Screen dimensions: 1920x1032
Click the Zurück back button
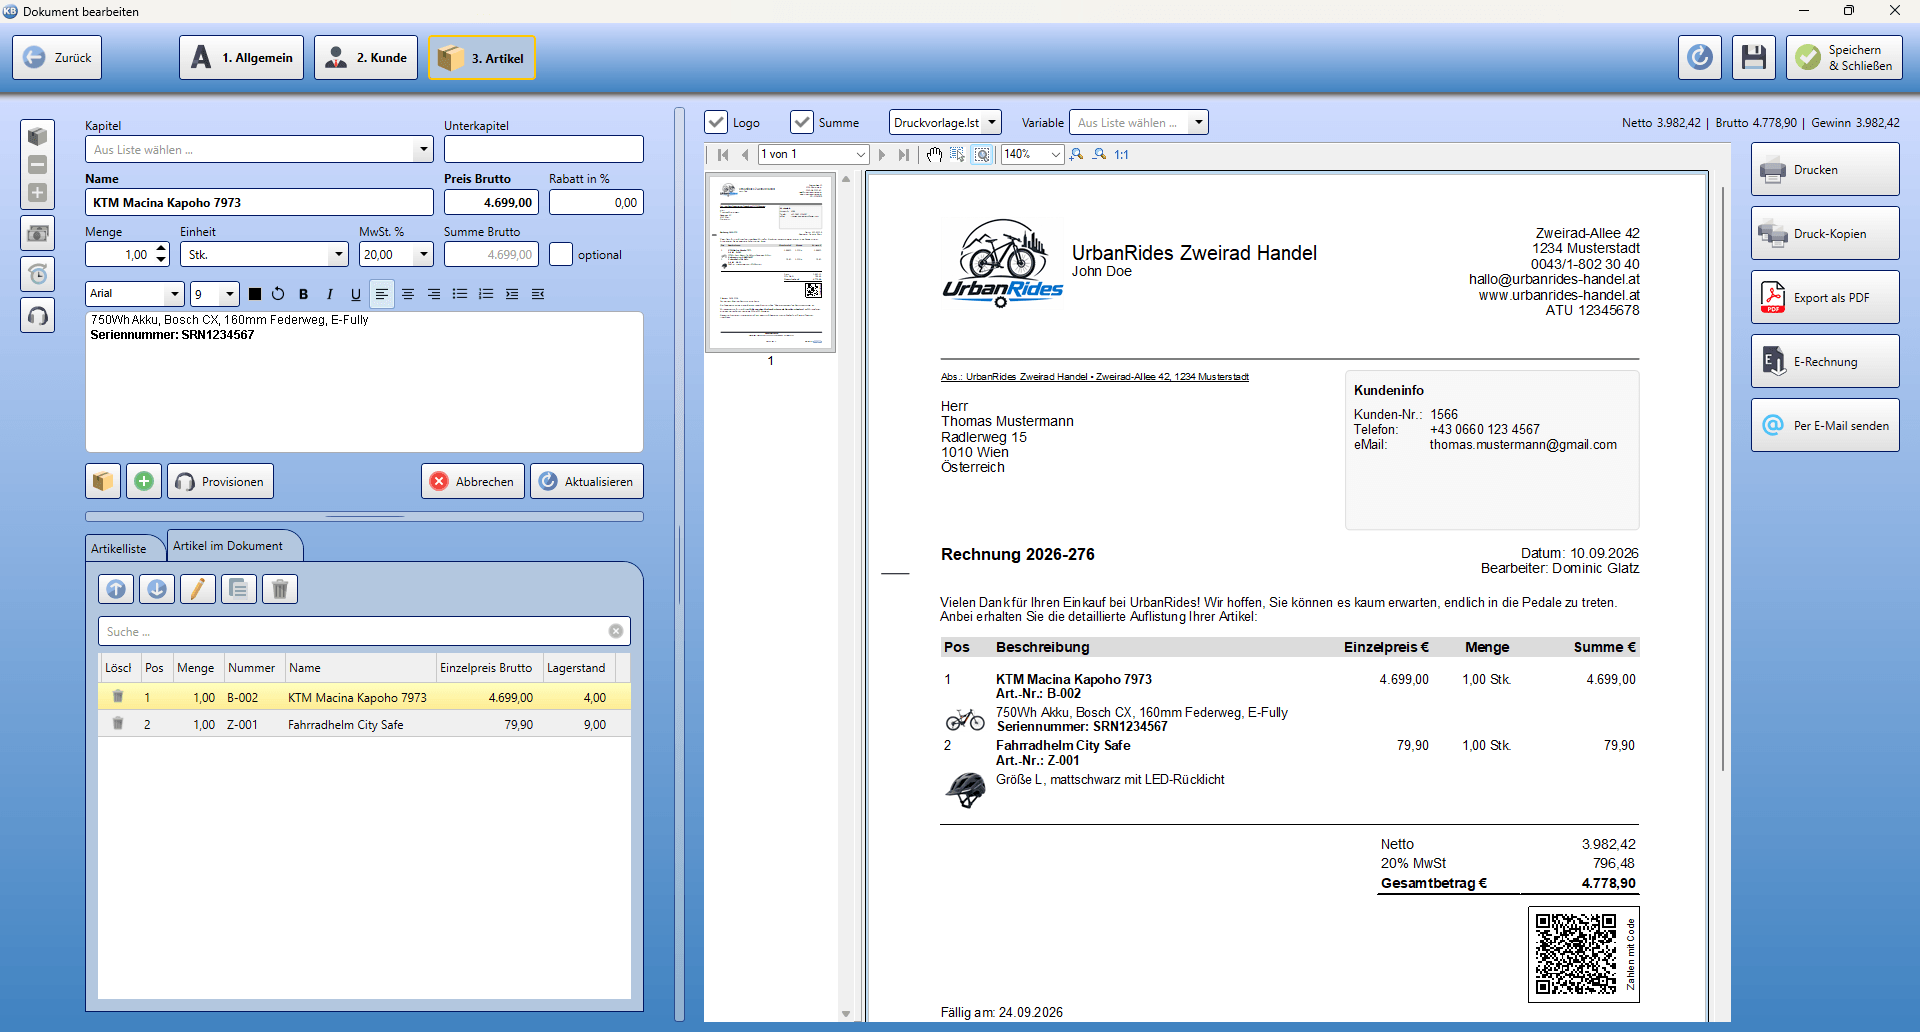coord(57,58)
